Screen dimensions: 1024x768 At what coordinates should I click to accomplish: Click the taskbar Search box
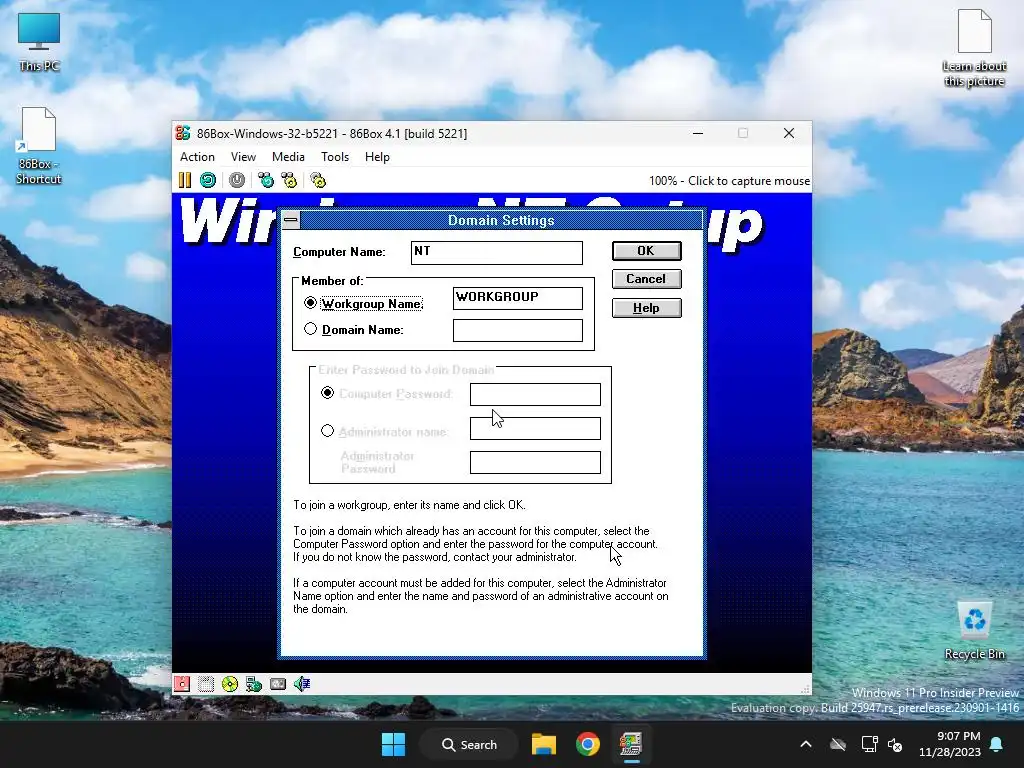pos(469,744)
